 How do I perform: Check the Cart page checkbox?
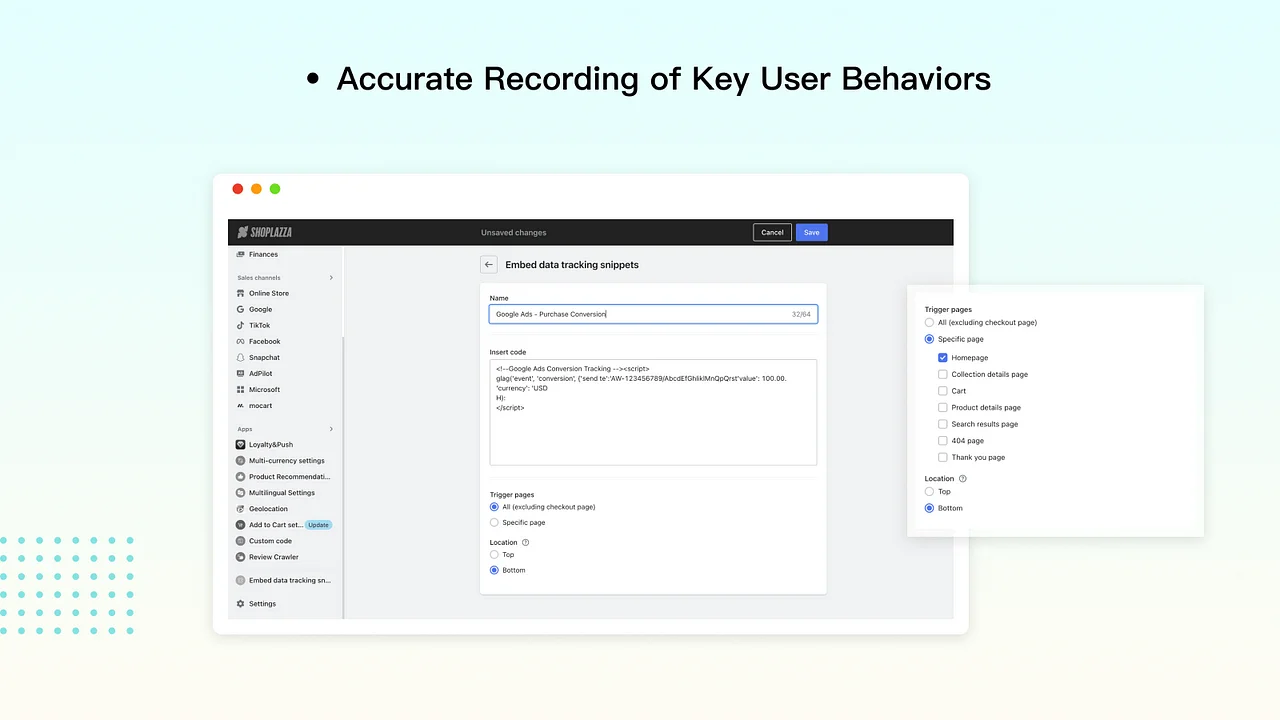click(943, 391)
